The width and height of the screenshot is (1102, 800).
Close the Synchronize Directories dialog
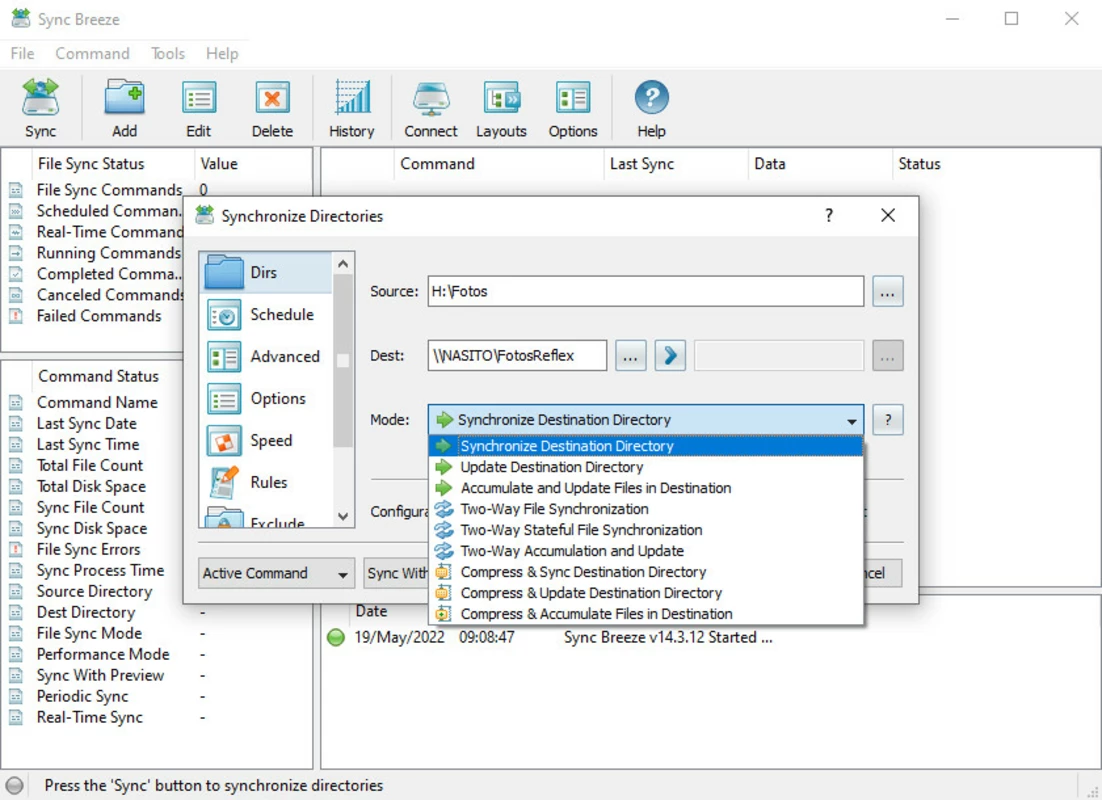pos(888,215)
